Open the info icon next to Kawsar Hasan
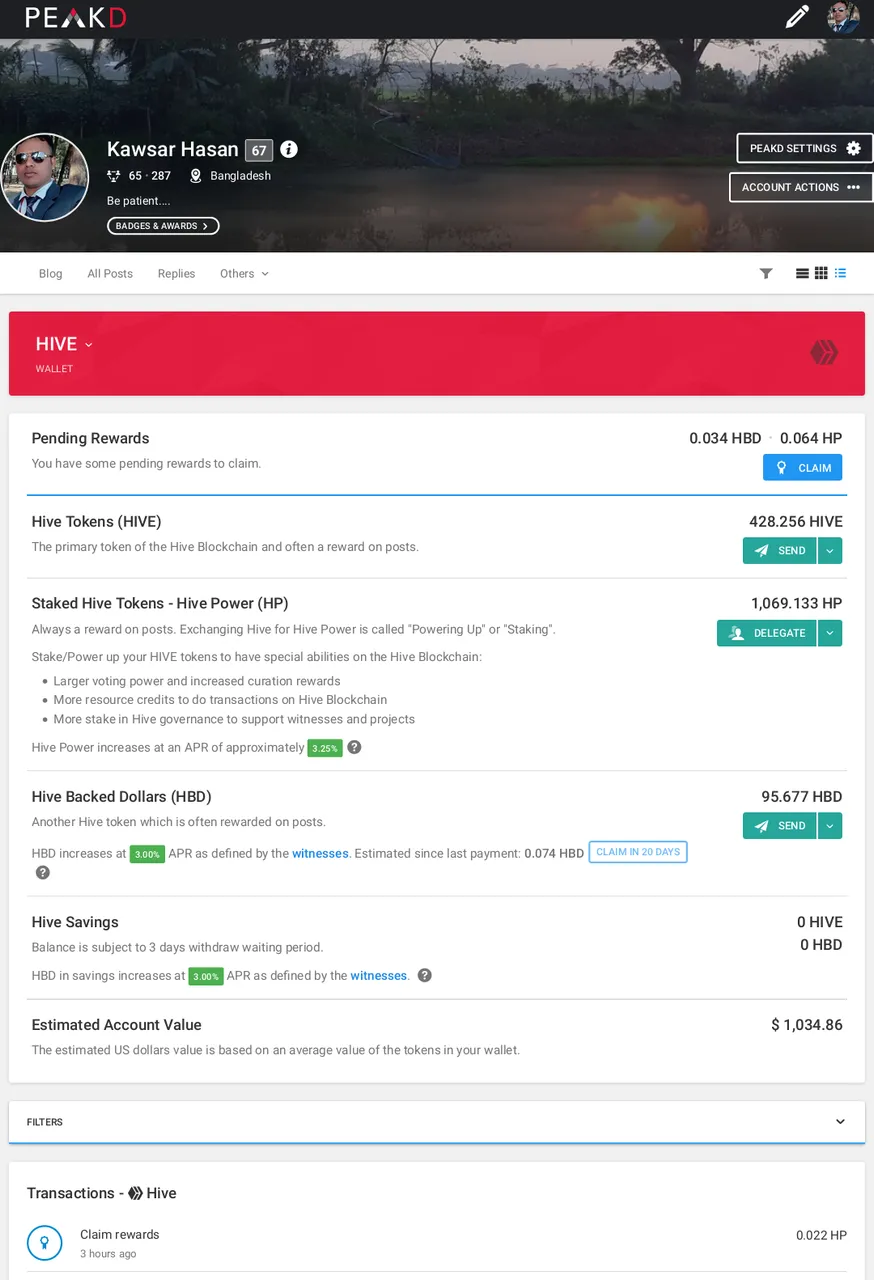874x1280 pixels. pyautogui.click(x=289, y=149)
